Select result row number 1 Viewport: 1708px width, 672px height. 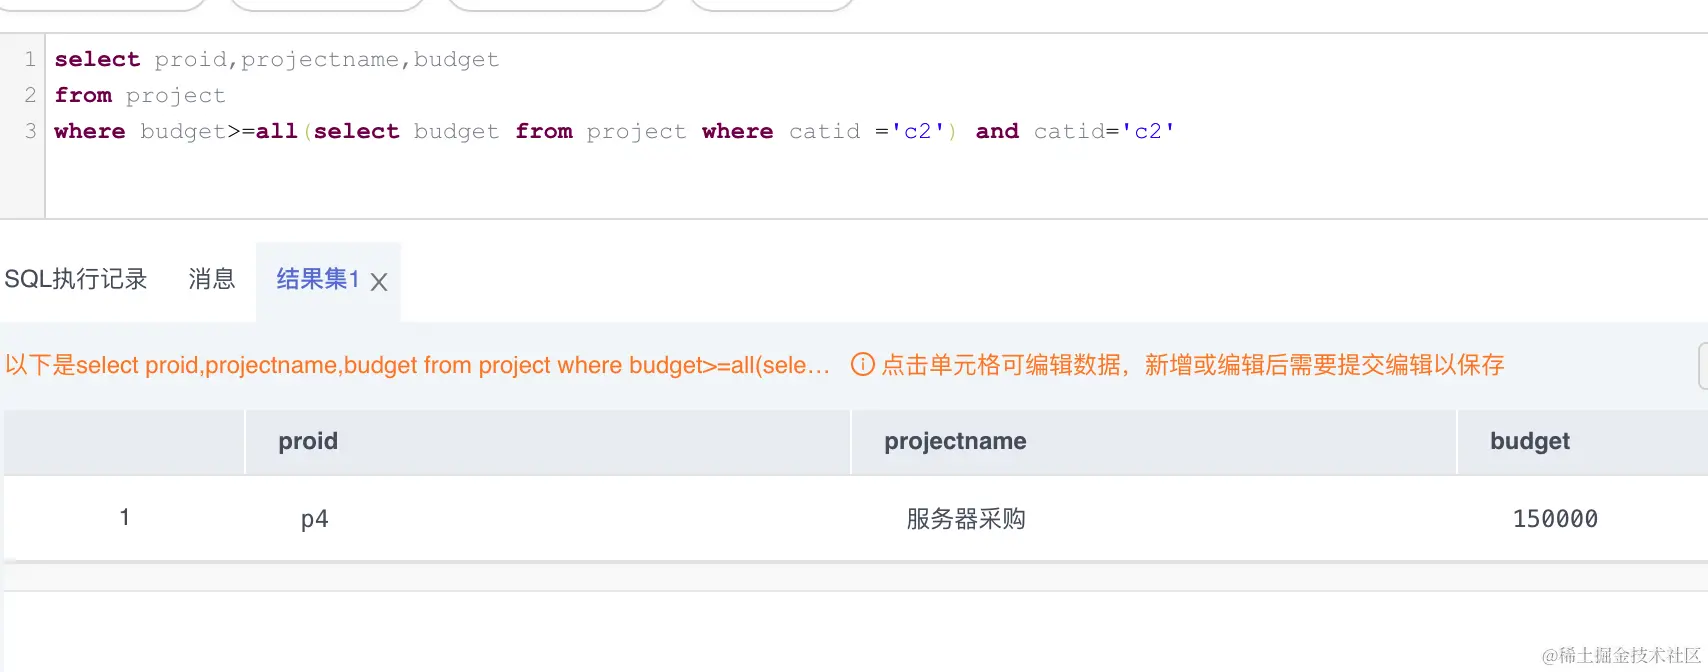click(124, 518)
